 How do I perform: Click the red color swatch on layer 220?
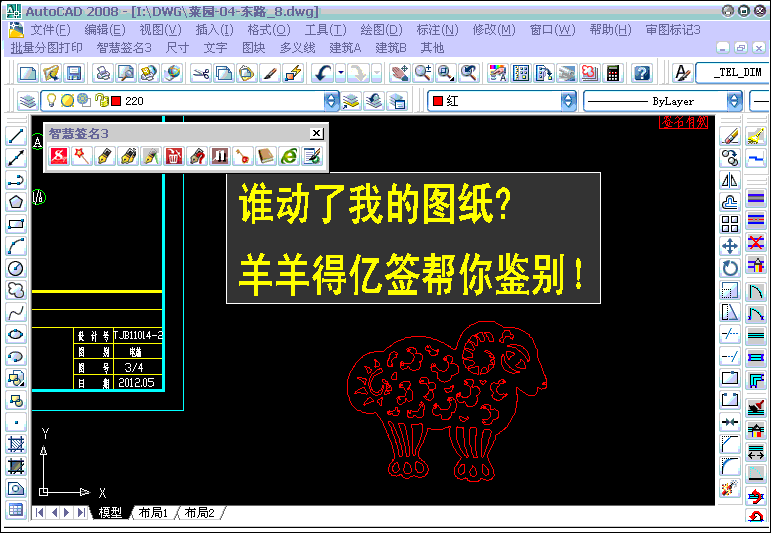tap(116, 101)
